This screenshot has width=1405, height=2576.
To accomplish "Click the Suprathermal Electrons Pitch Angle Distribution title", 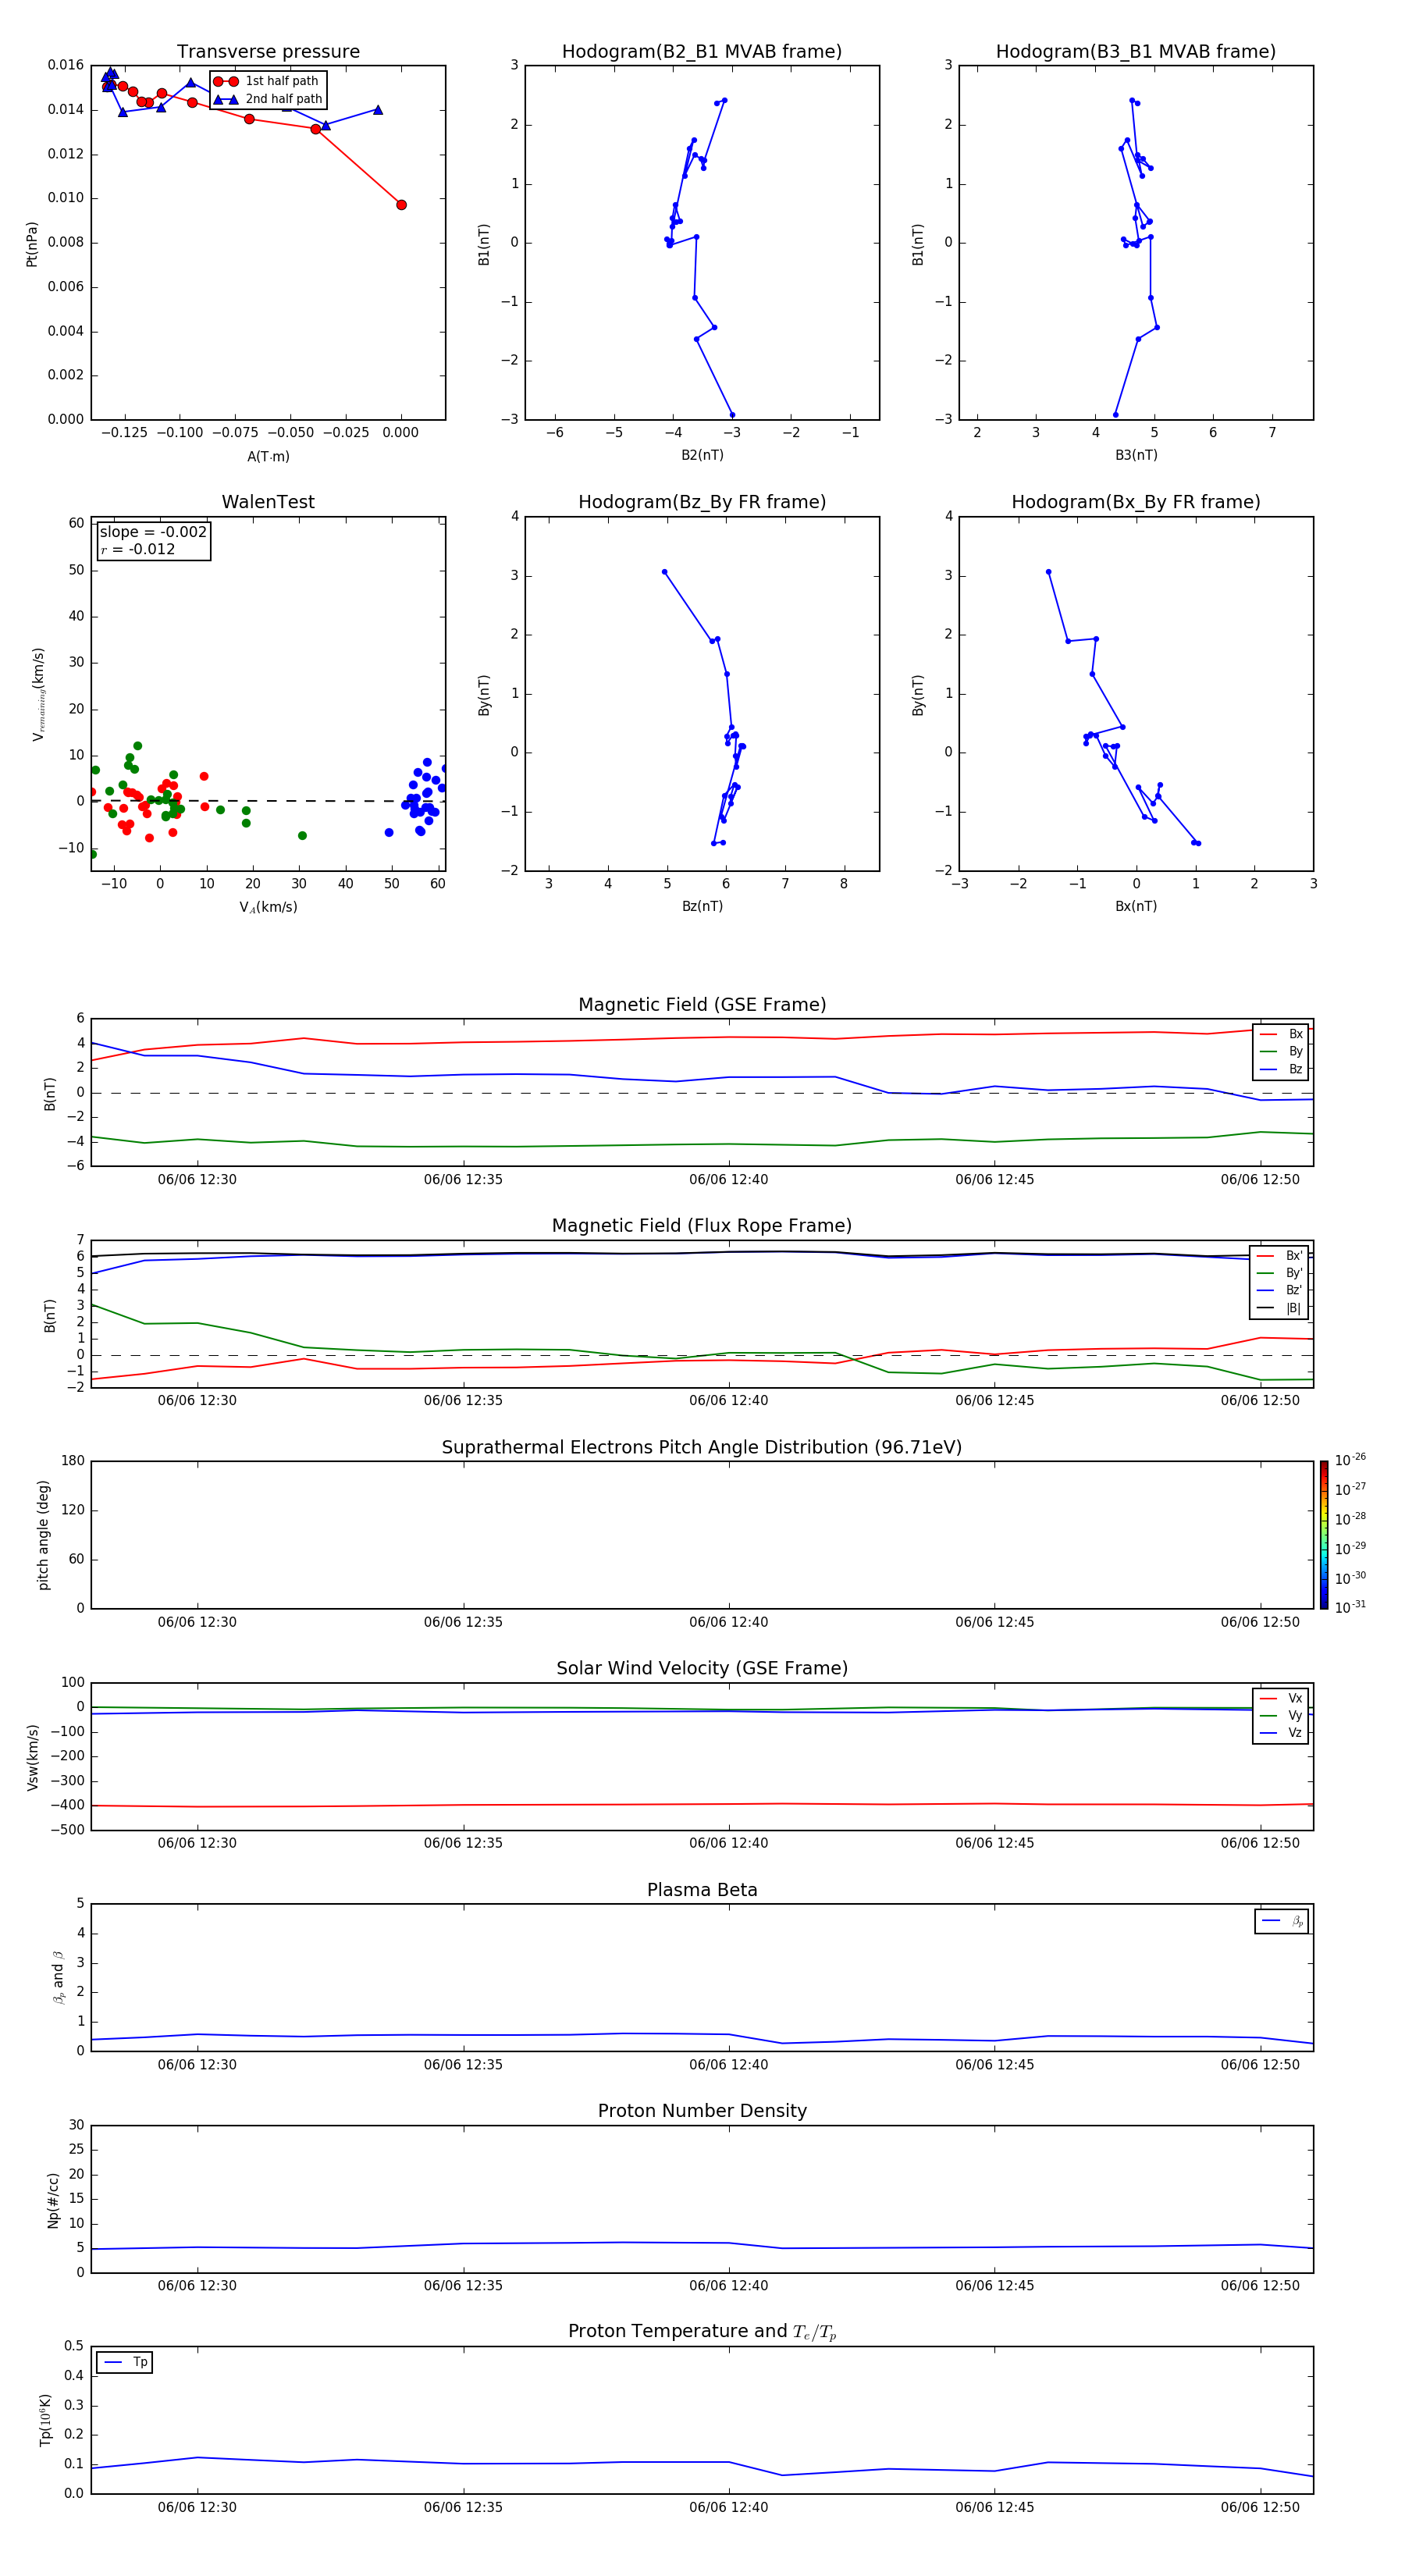I will [702, 1448].
